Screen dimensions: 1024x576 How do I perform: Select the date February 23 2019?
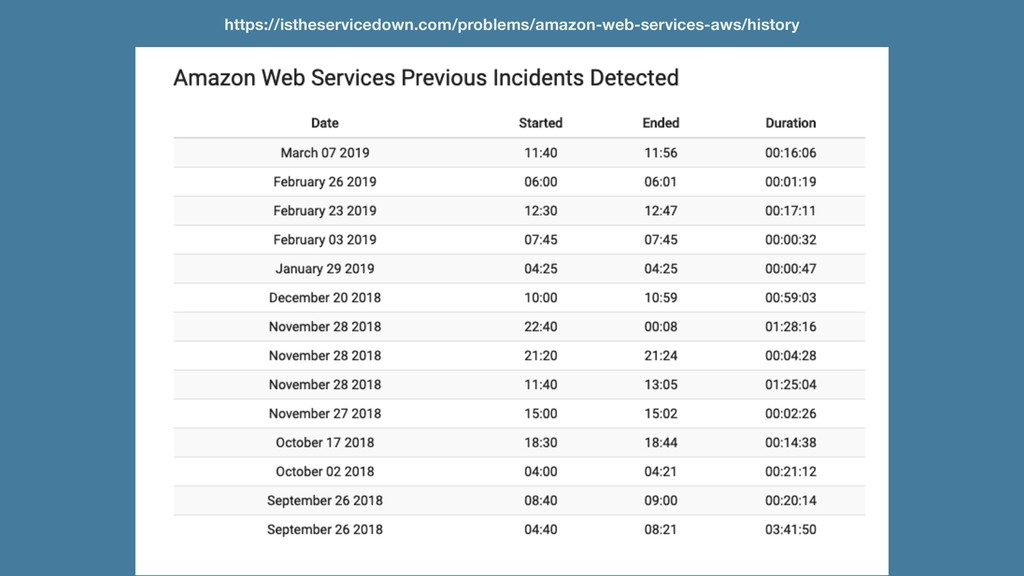click(325, 211)
